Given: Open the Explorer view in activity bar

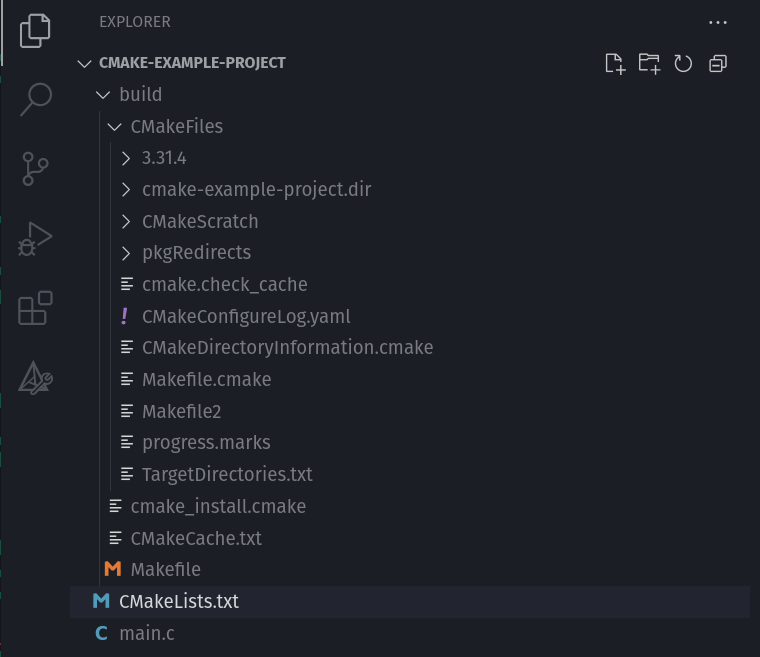Looking at the screenshot, I should pyautogui.click(x=35, y=29).
